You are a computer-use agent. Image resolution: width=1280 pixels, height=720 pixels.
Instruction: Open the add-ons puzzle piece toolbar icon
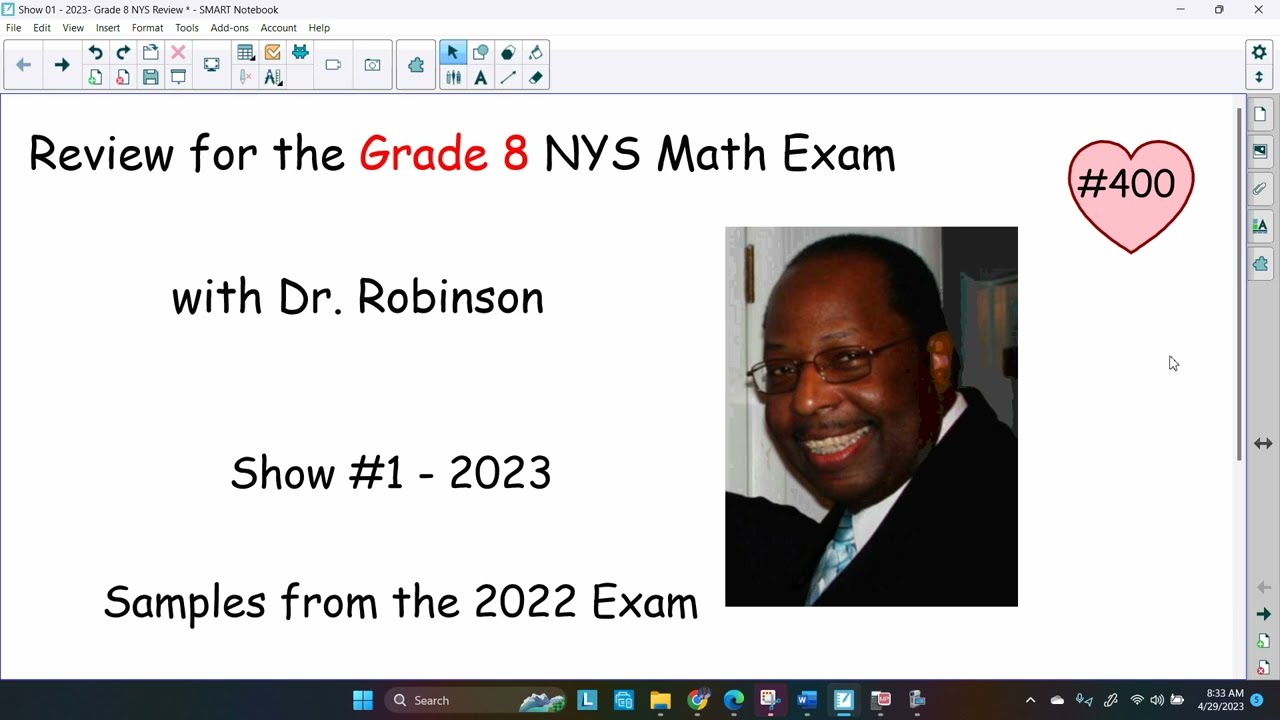(x=416, y=65)
